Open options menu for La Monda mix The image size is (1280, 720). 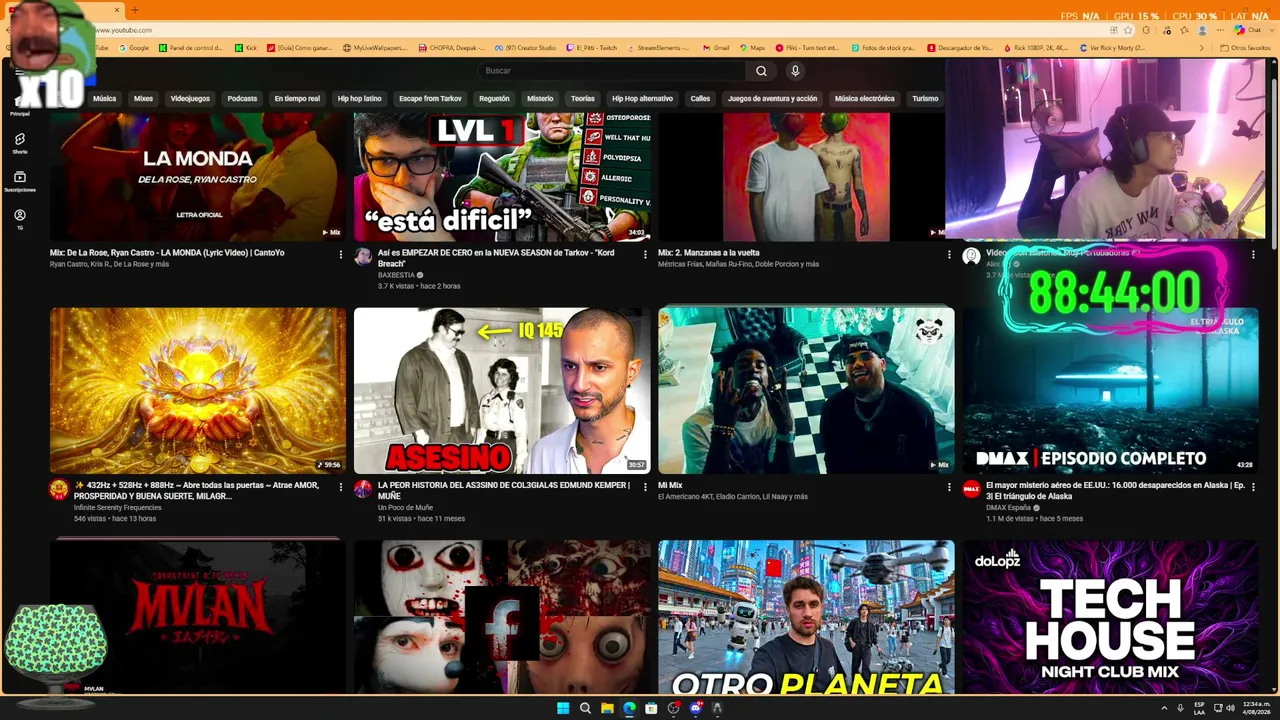coord(341,254)
